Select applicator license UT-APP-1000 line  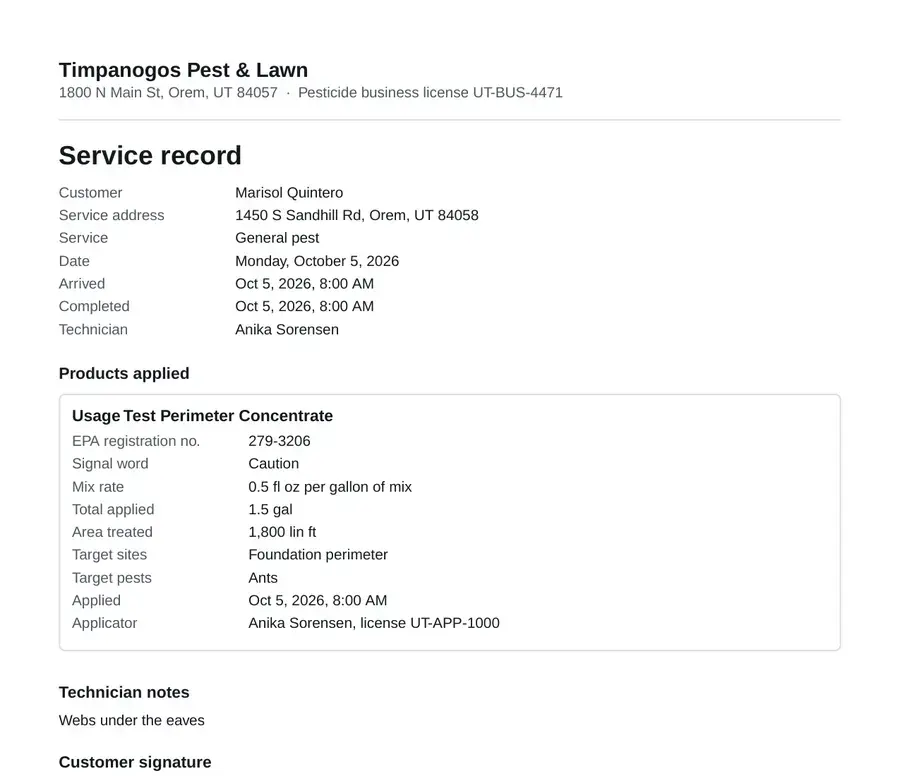374,623
